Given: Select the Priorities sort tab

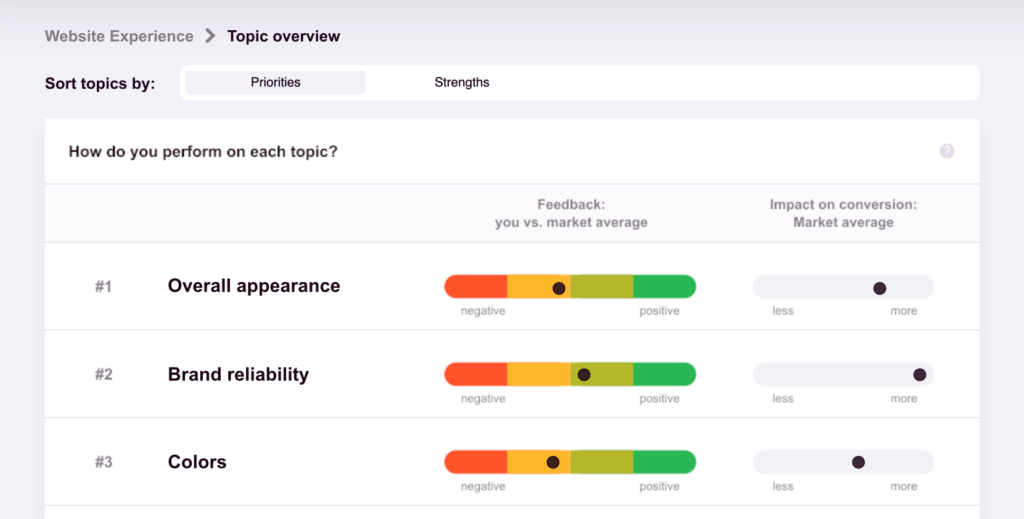Looking at the screenshot, I should [276, 82].
